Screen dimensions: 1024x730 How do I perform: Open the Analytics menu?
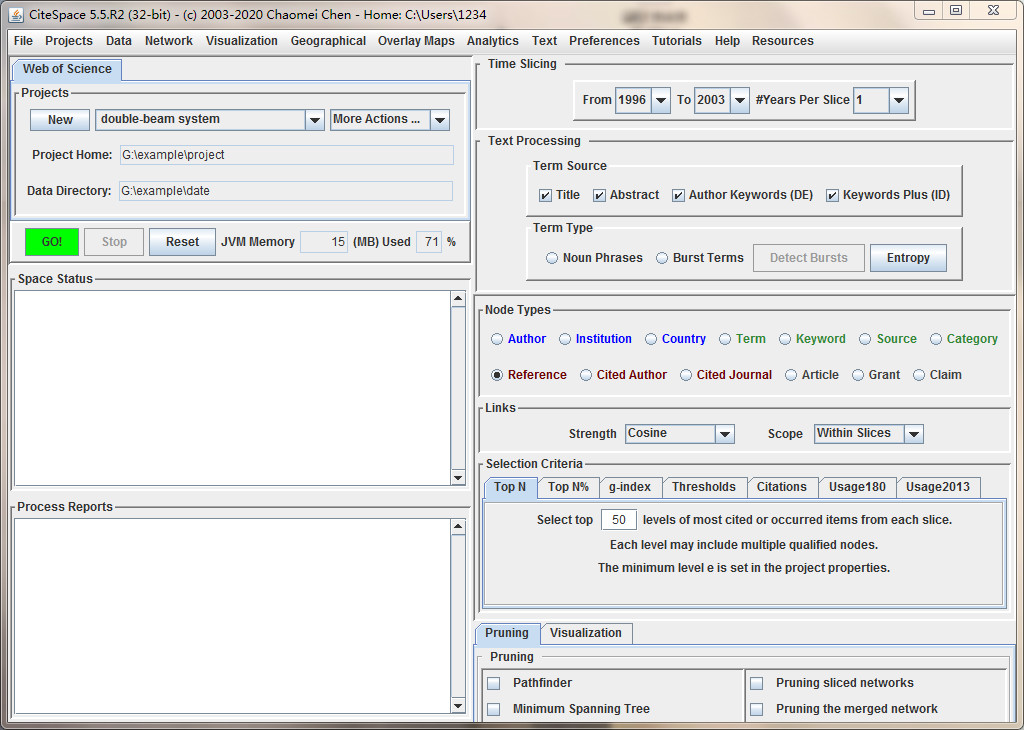coord(492,40)
